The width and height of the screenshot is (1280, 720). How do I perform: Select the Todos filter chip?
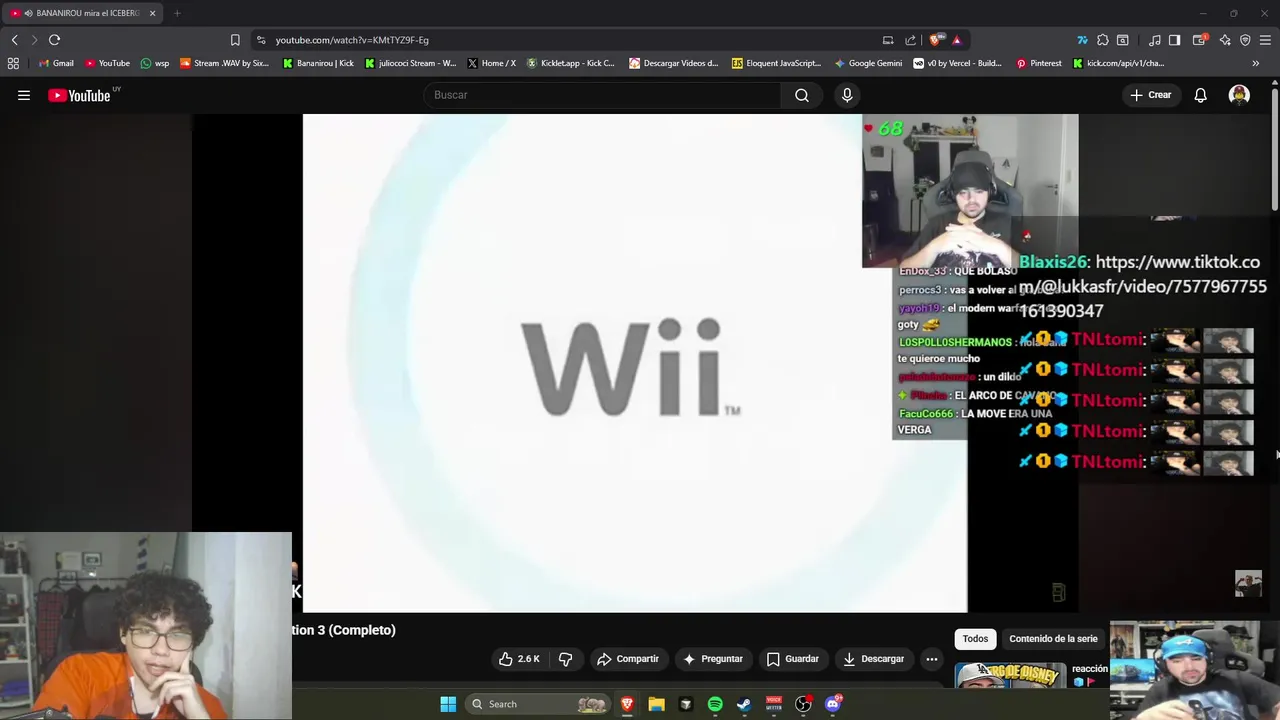tap(975, 639)
